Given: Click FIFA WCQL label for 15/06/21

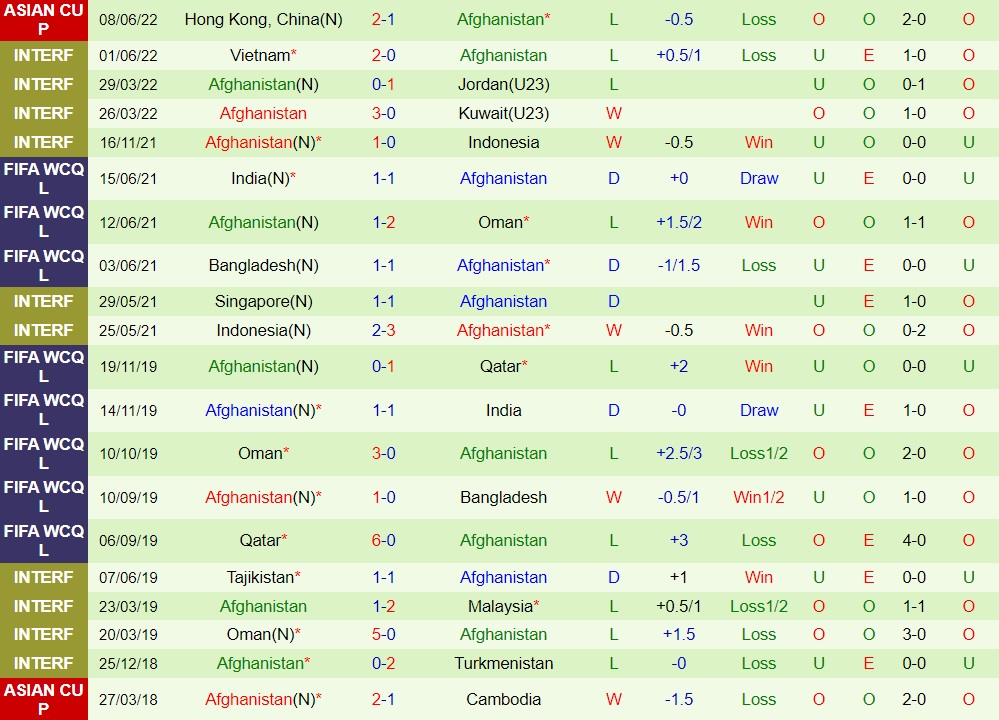Looking at the screenshot, I should coord(43,178).
